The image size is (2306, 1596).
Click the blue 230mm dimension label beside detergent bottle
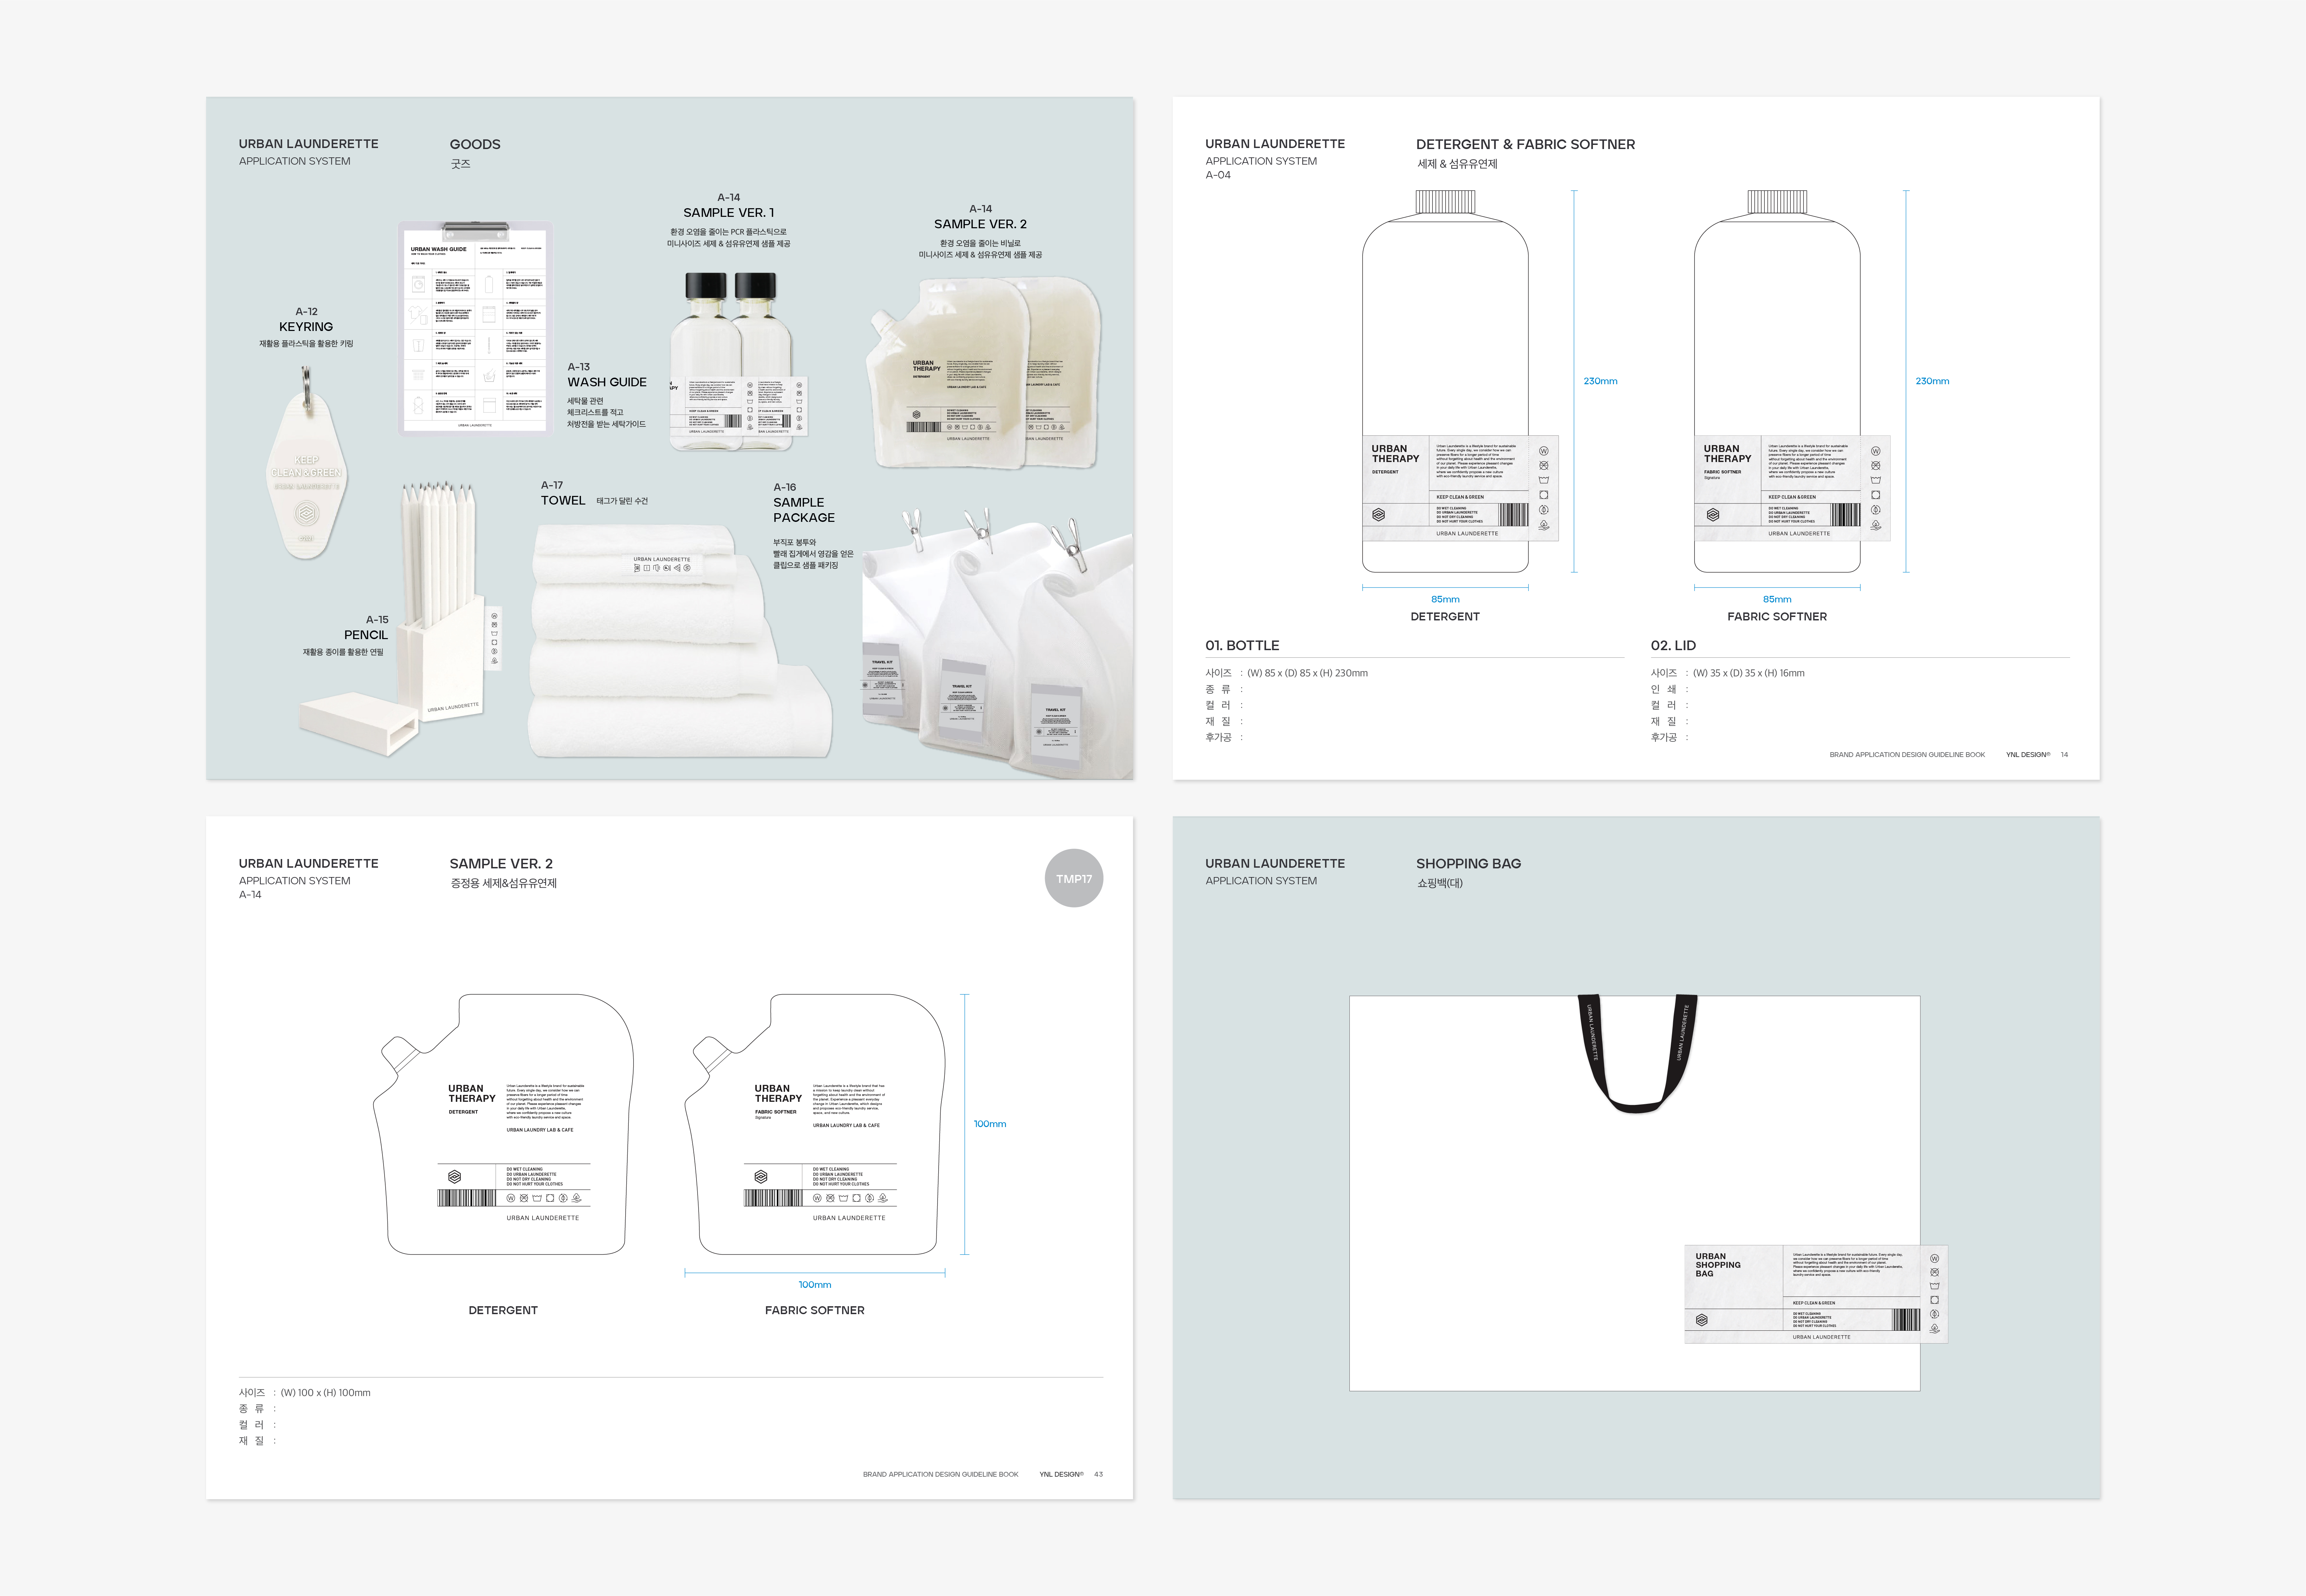[1600, 381]
